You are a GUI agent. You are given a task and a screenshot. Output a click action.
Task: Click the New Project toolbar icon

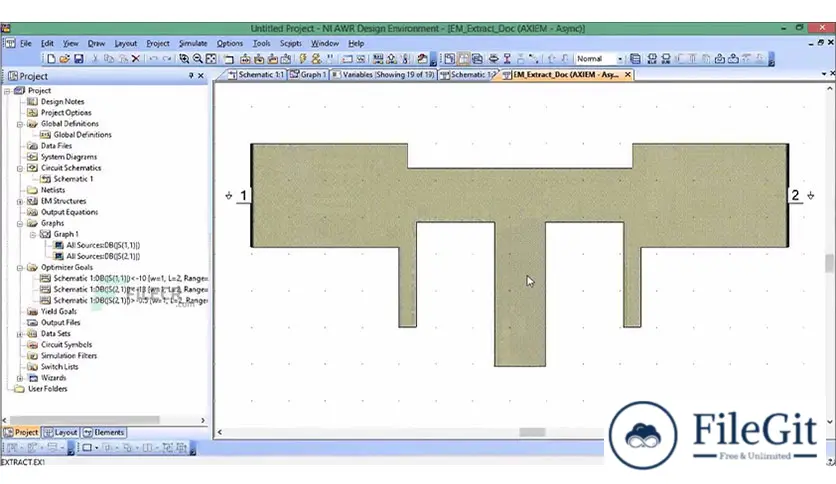click(51, 59)
